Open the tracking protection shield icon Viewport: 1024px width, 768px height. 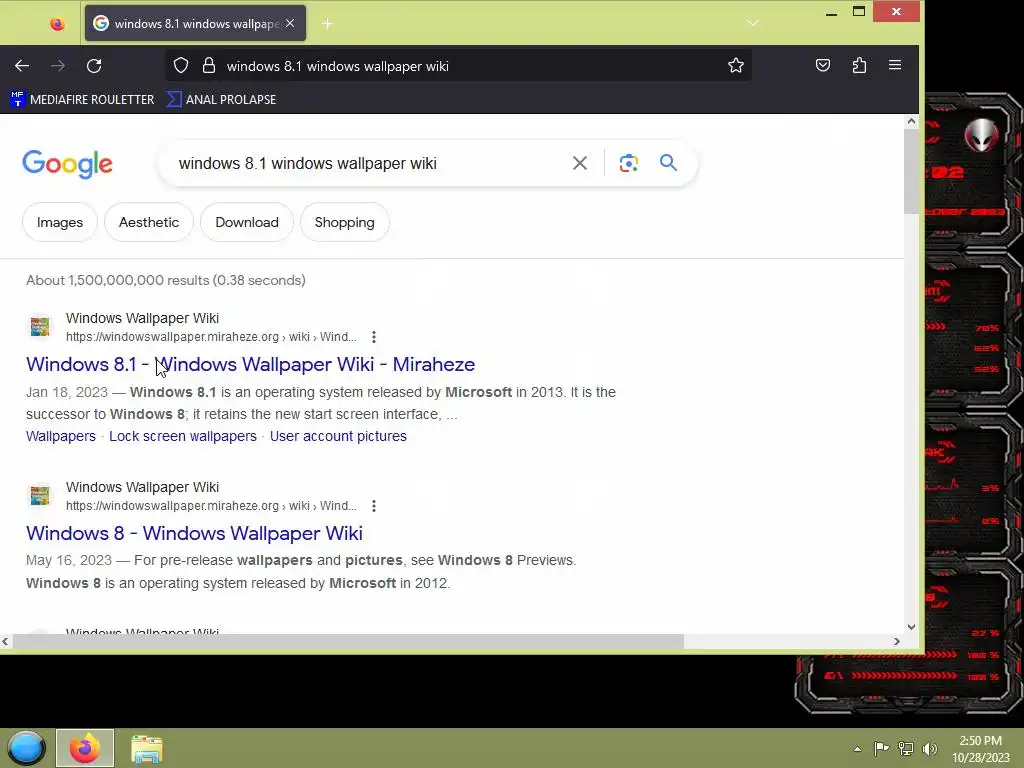(181, 65)
